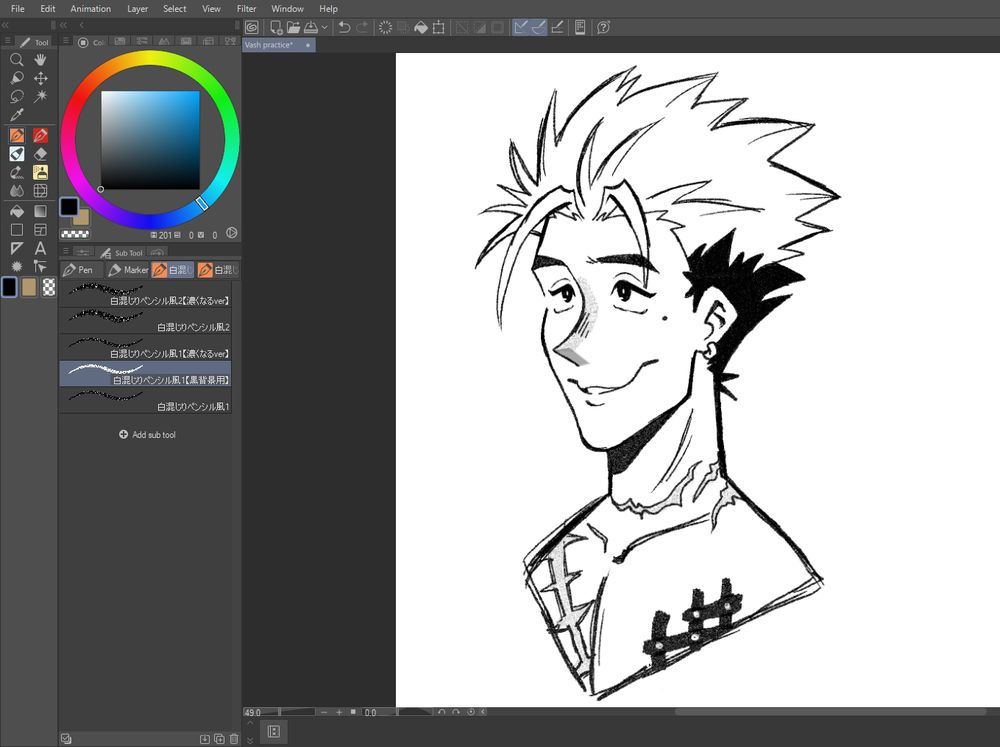Select the Move layer tool
This screenshot has height=747, width=1000.
(40, 78)
